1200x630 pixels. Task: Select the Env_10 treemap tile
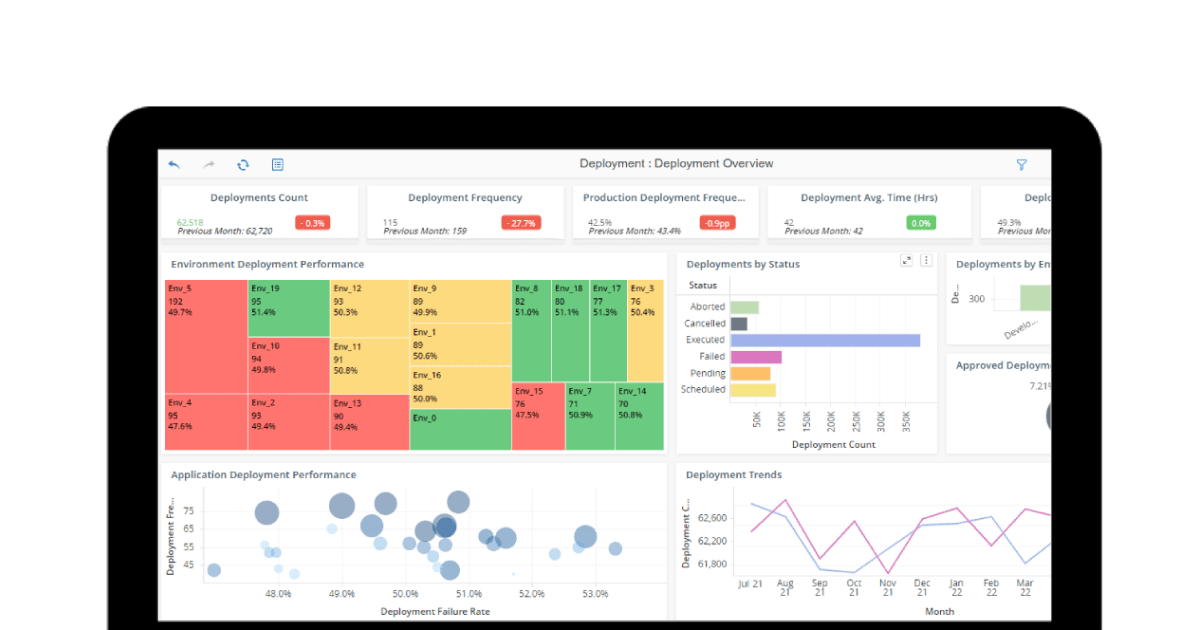pyautogui.click(x=289, y=365)
